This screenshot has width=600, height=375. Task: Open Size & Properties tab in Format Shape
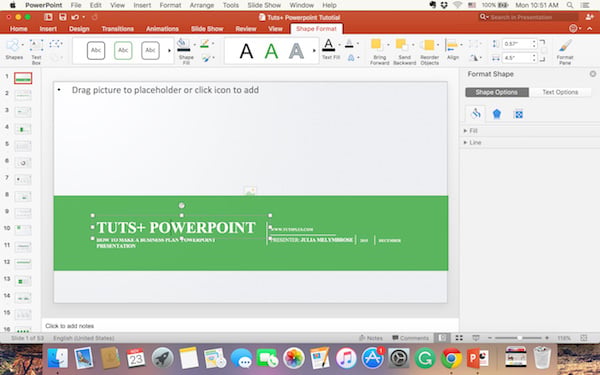518,114
